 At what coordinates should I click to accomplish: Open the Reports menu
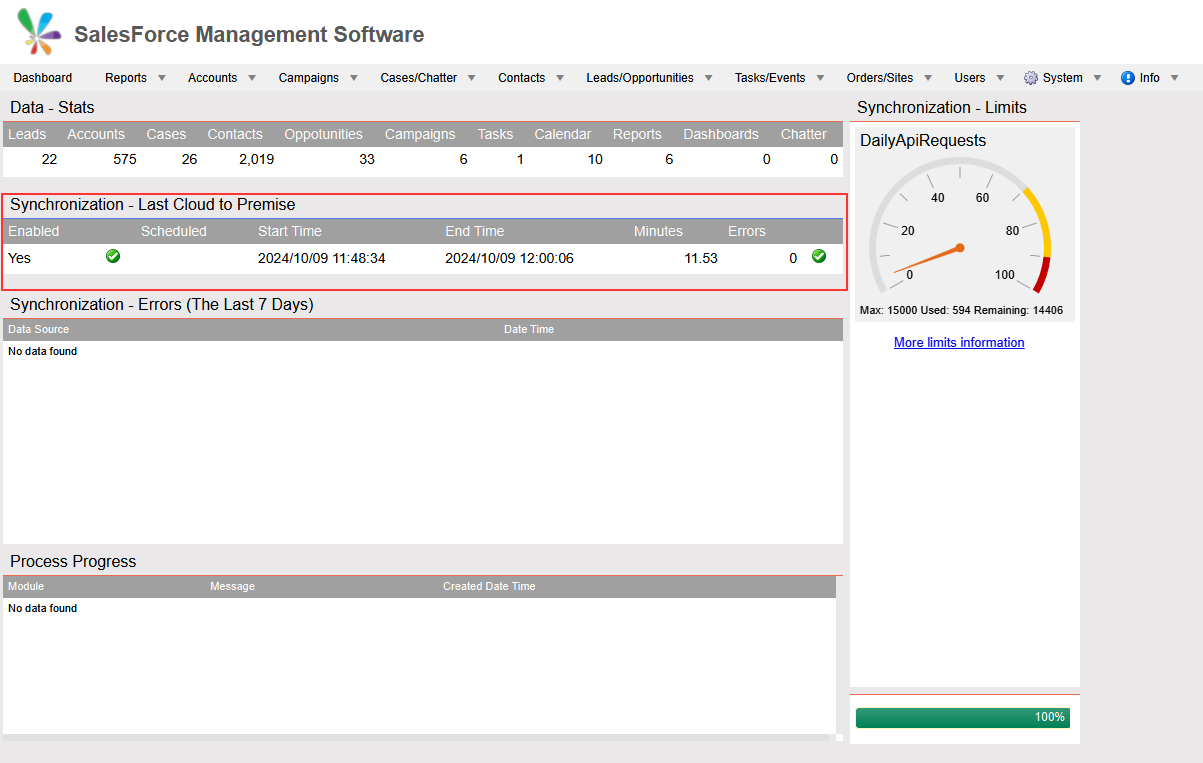tap(126, 78)
